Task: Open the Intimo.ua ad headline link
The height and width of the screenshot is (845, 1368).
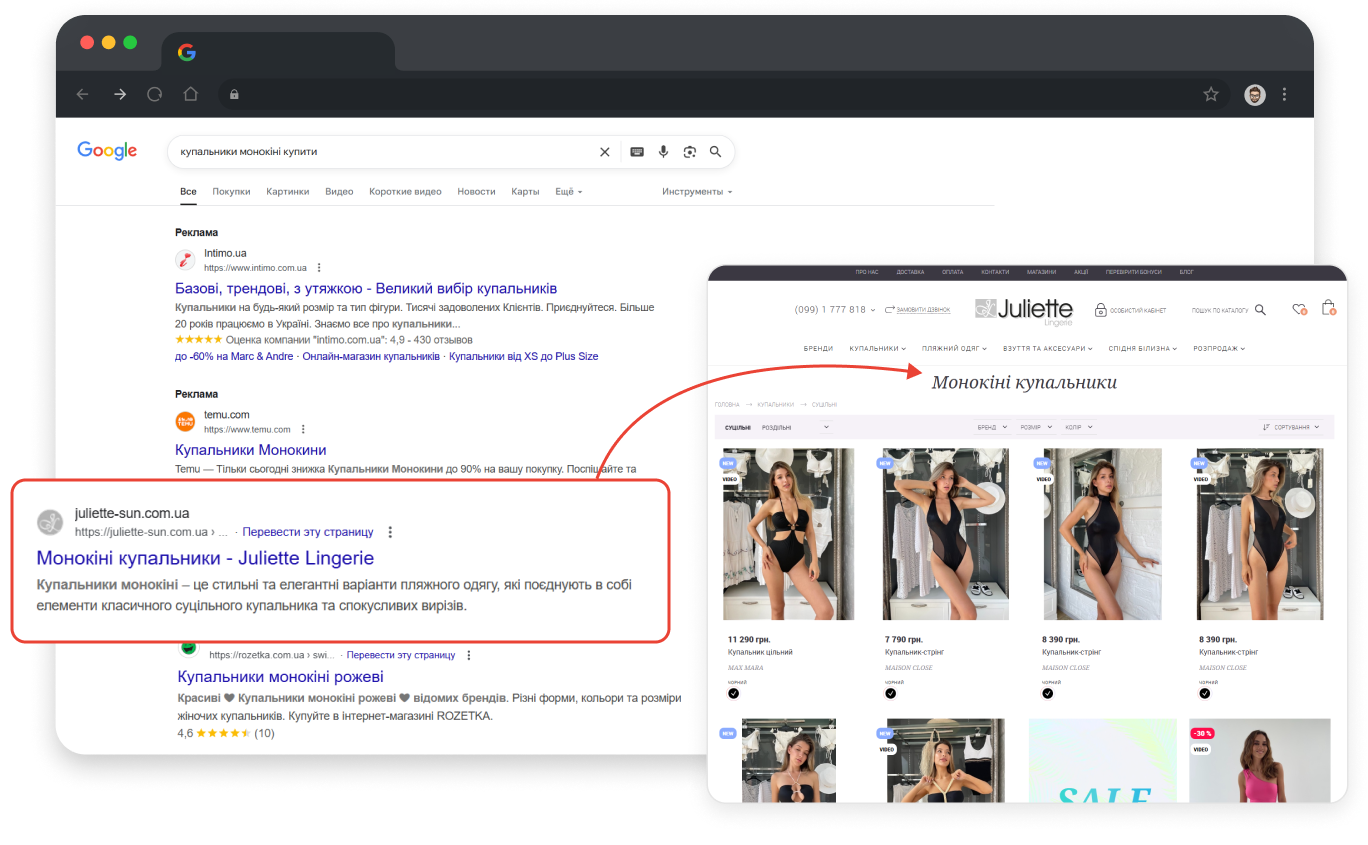Action: (x=366, y=288)
